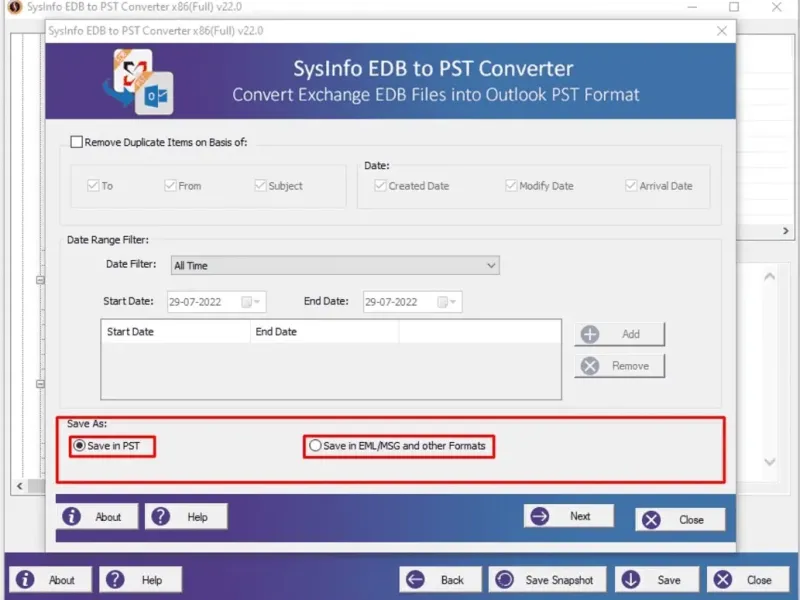Viewport: 800px width, 600px height.
Task: Click scroll down arrow in right panel
Action: pyautogui.click(x=769, y=462)
